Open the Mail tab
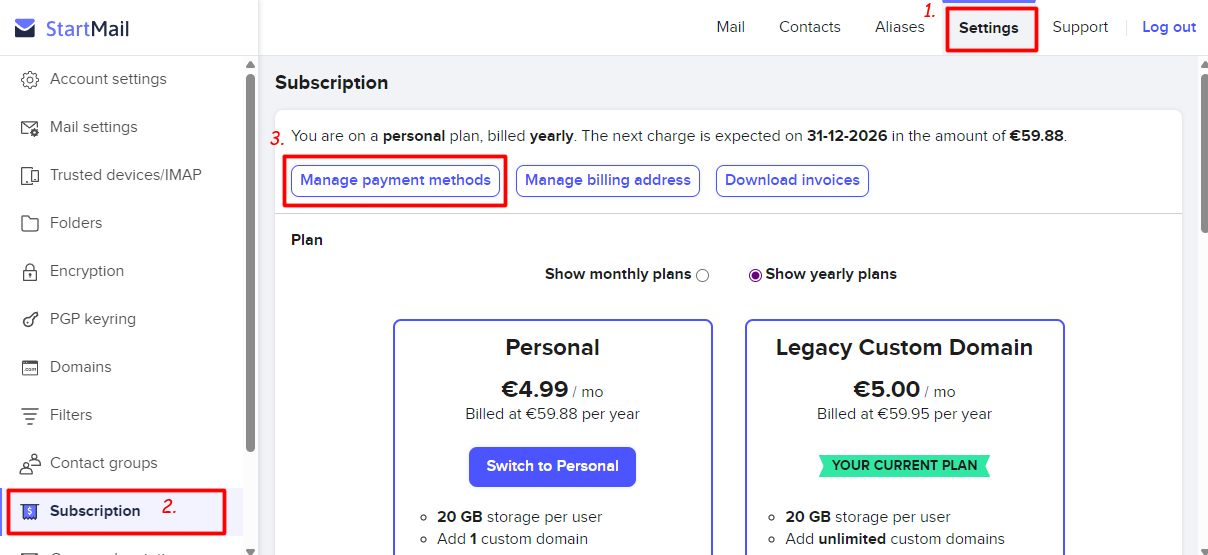 pos(731,27)
